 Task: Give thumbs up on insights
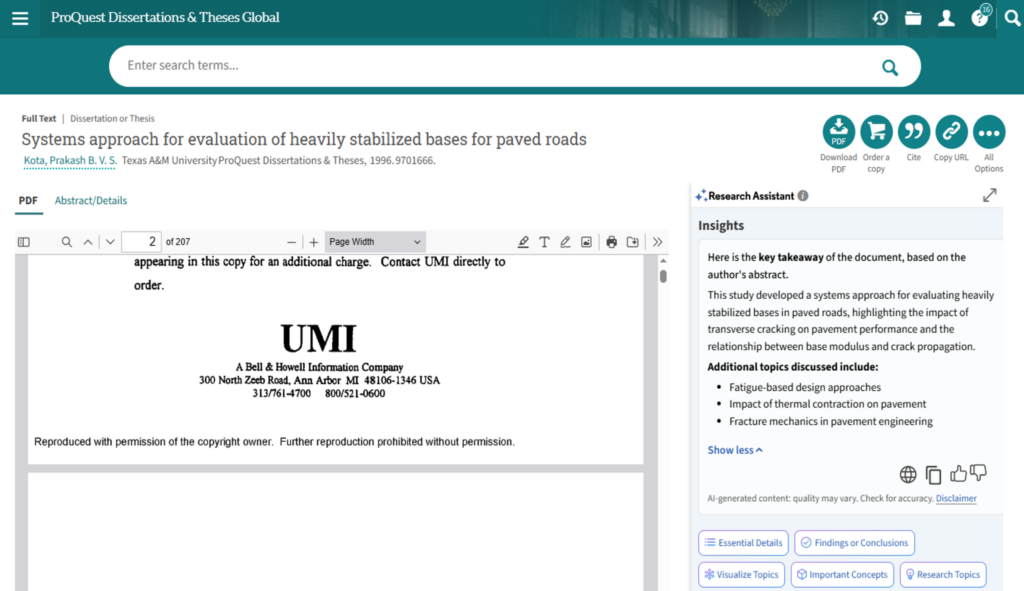958,473
